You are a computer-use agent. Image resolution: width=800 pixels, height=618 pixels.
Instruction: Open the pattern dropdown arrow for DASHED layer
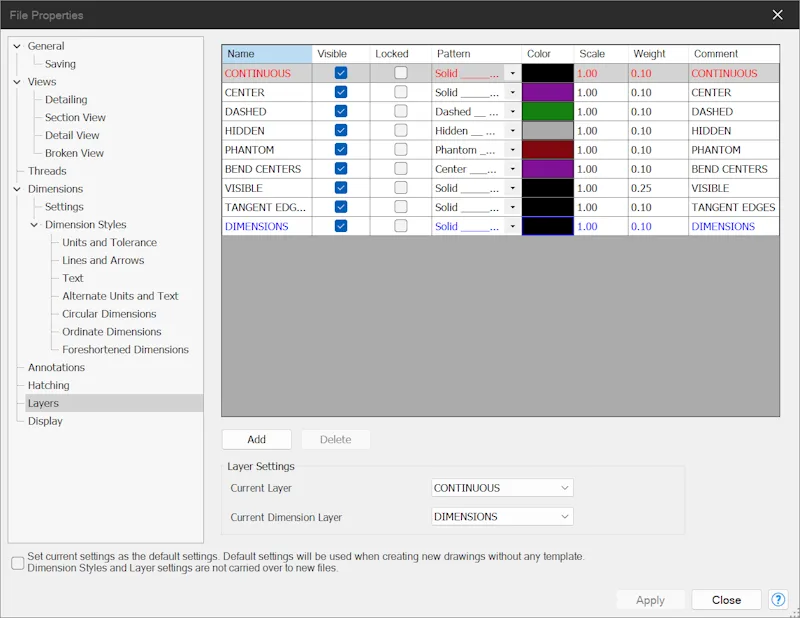coord(512,111)
